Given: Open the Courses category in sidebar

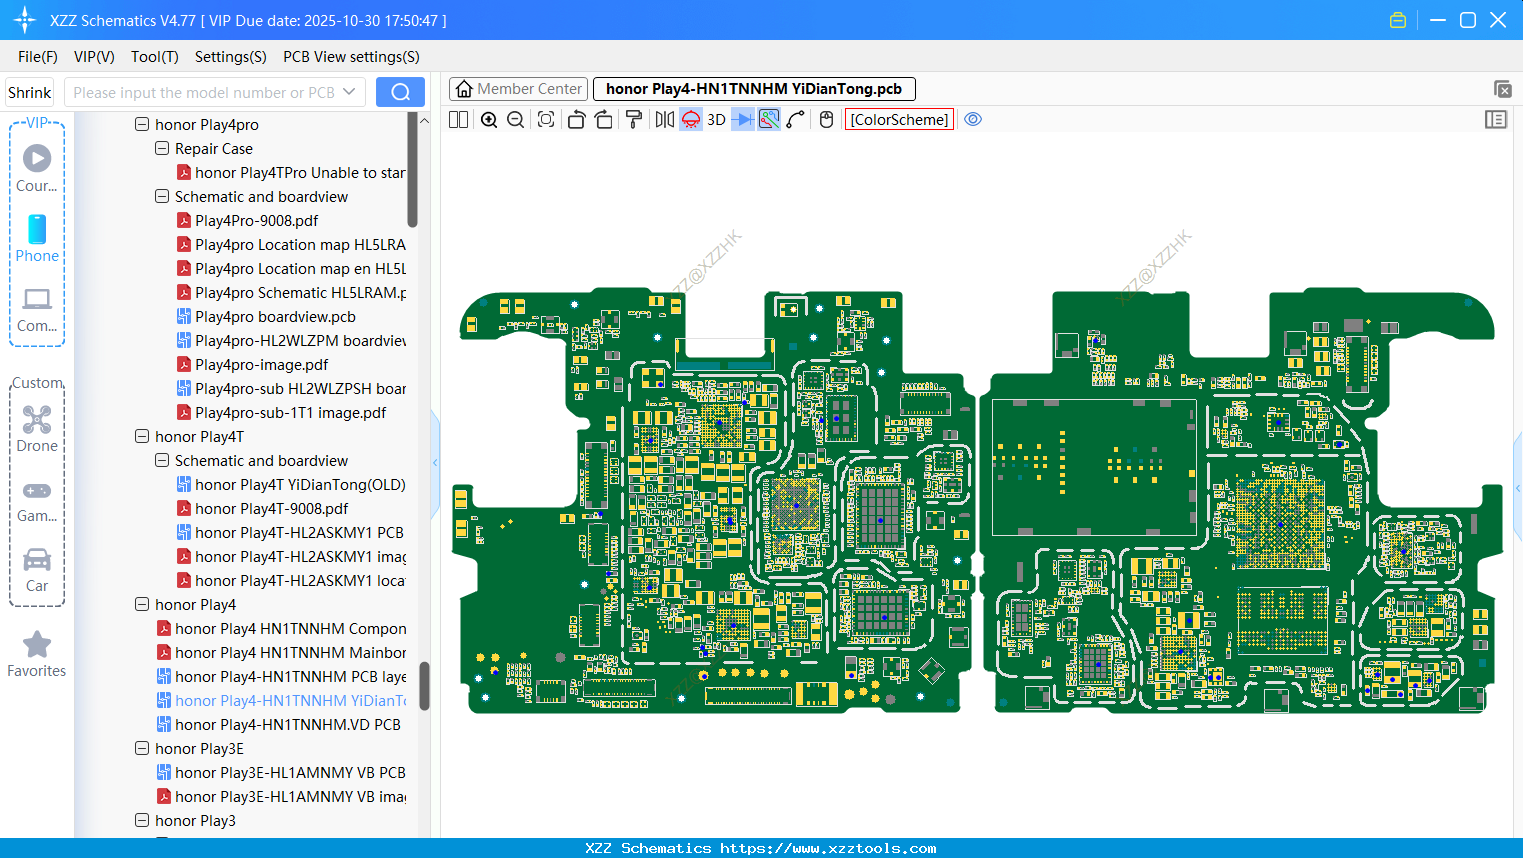Looking at the screenshot, I should [37, 168].
